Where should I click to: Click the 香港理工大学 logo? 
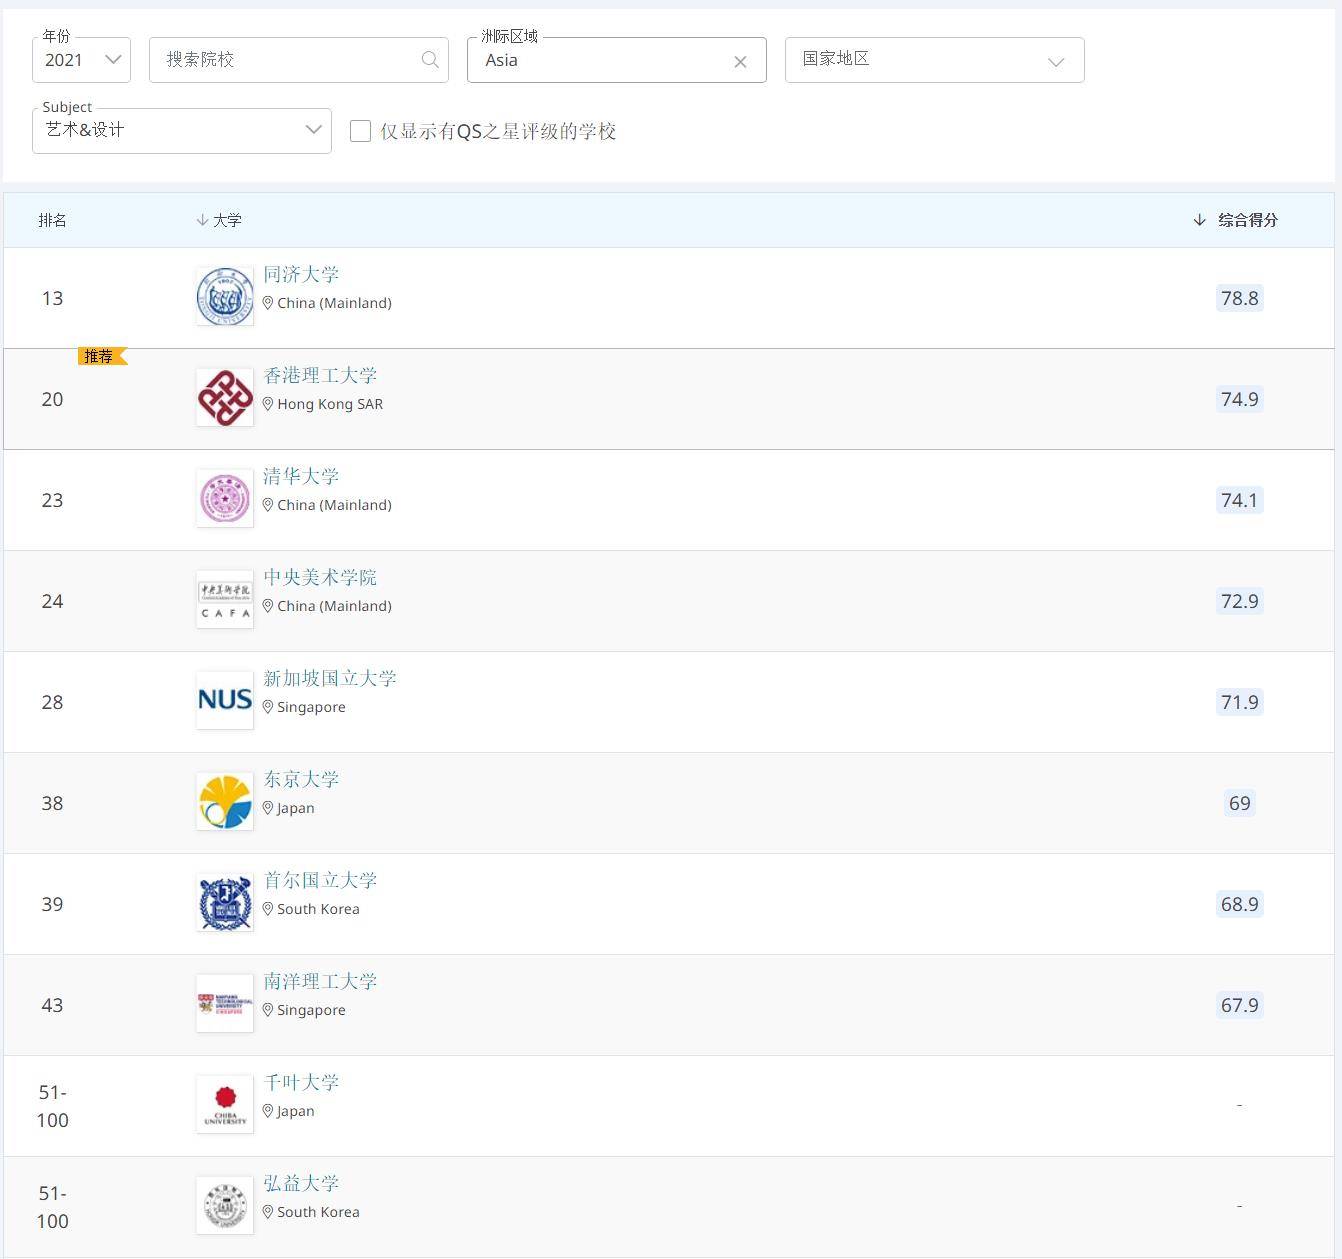point(225,397)
